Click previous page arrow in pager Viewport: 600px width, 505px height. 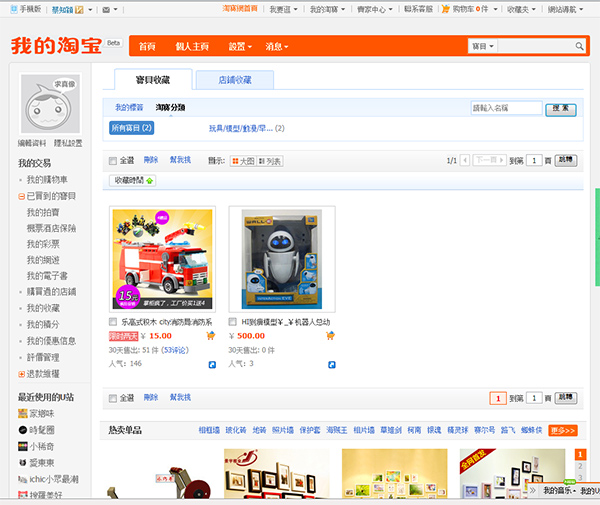click(x=465, y=160)
